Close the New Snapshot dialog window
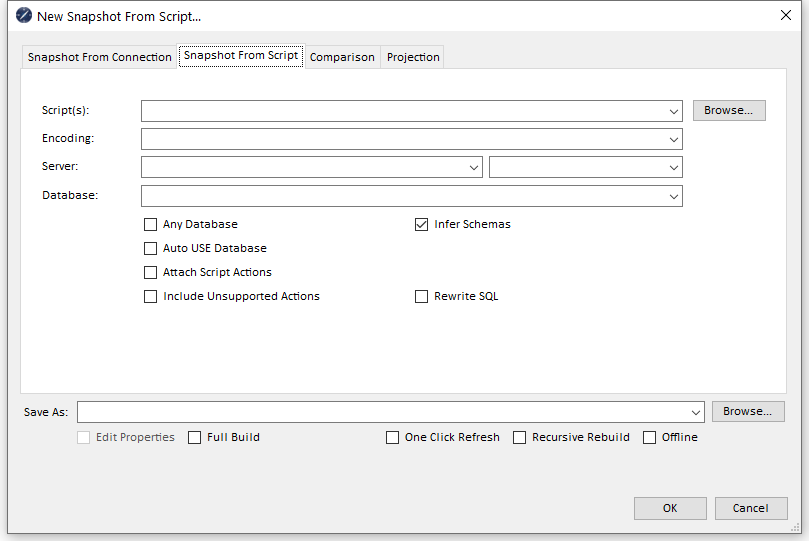The height and width of the screenshot is (541, 809). click(x=785, y=16)
